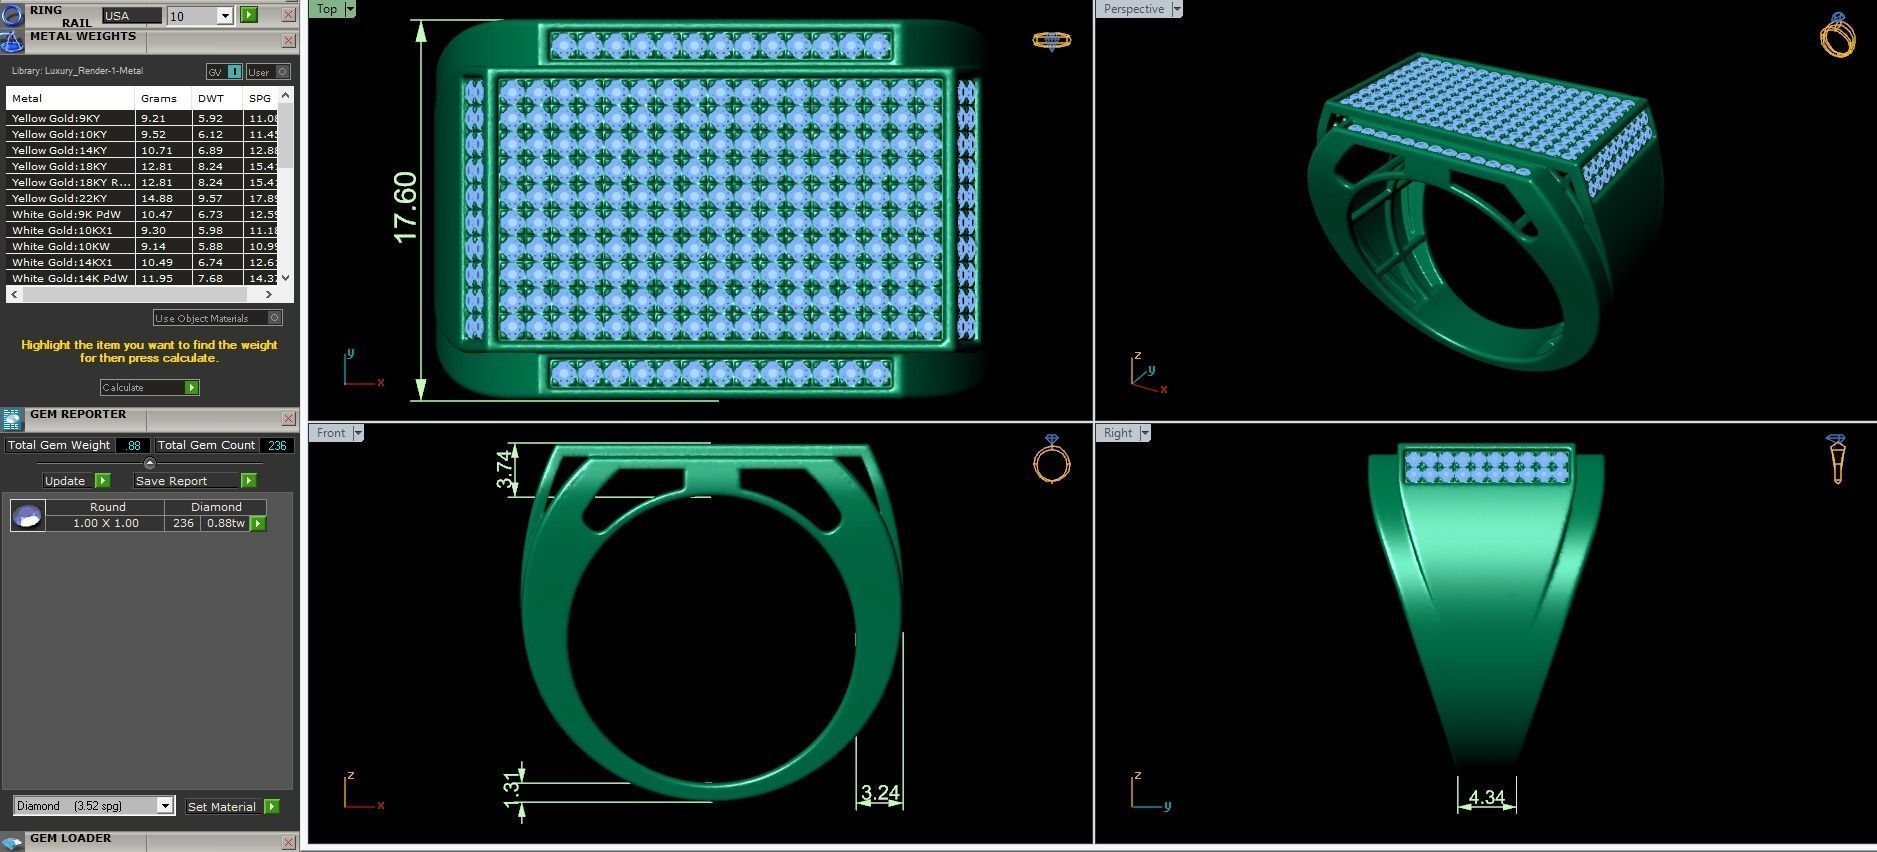This screenshot has width=1877, height=852.
Task: Select the White Gold:10KW row
Action: pos(142,246)
